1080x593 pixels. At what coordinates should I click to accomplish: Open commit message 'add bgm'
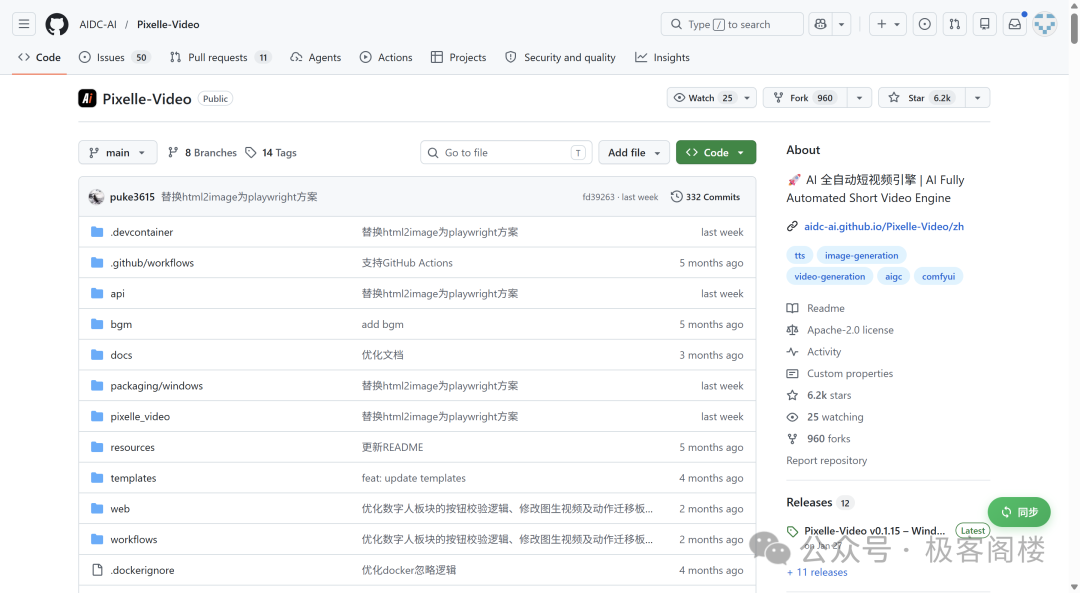pyautogui.click(x=382, y=324)
